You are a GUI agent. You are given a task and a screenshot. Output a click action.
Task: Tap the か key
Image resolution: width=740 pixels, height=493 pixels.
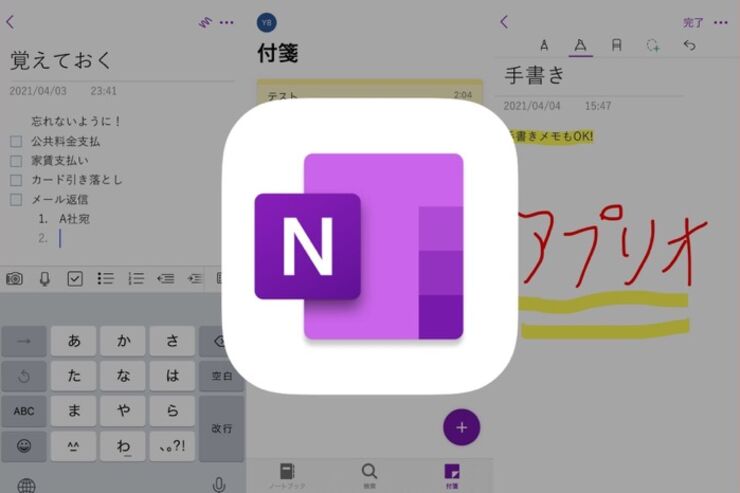click(x=123, y=341)
